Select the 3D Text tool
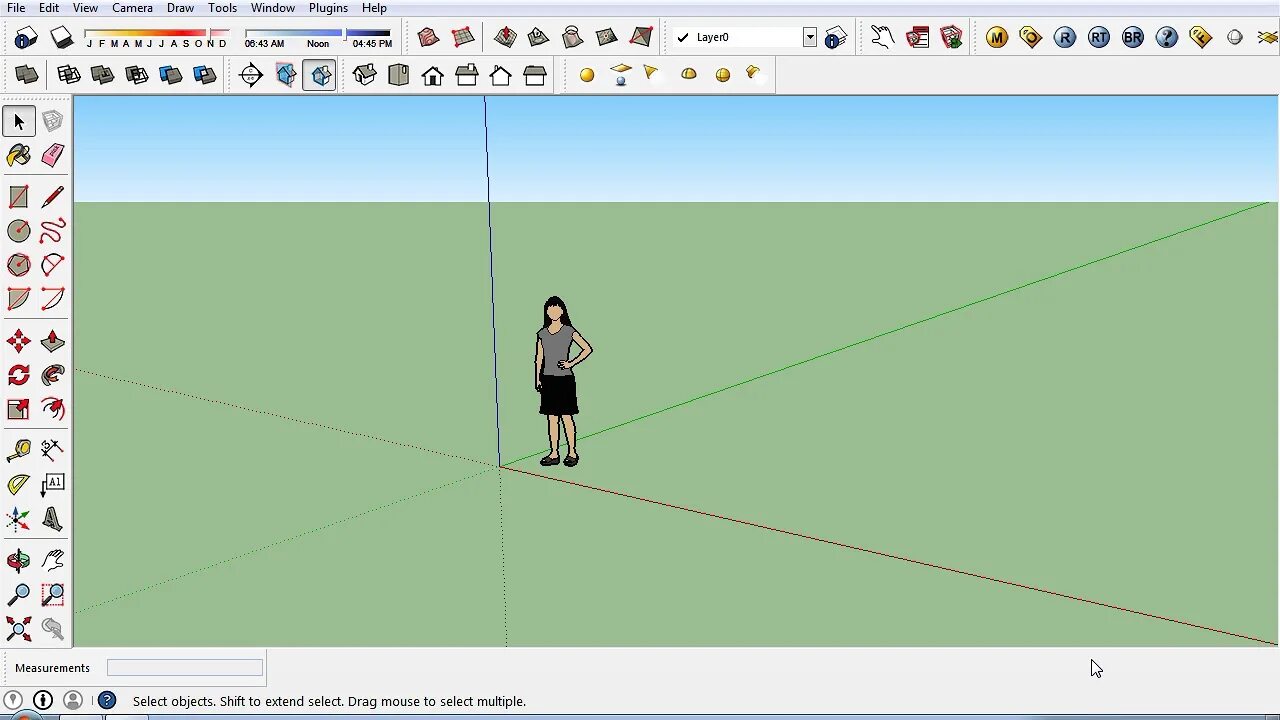The width and height of the screenshot is (1280, 720). point(53,519)
